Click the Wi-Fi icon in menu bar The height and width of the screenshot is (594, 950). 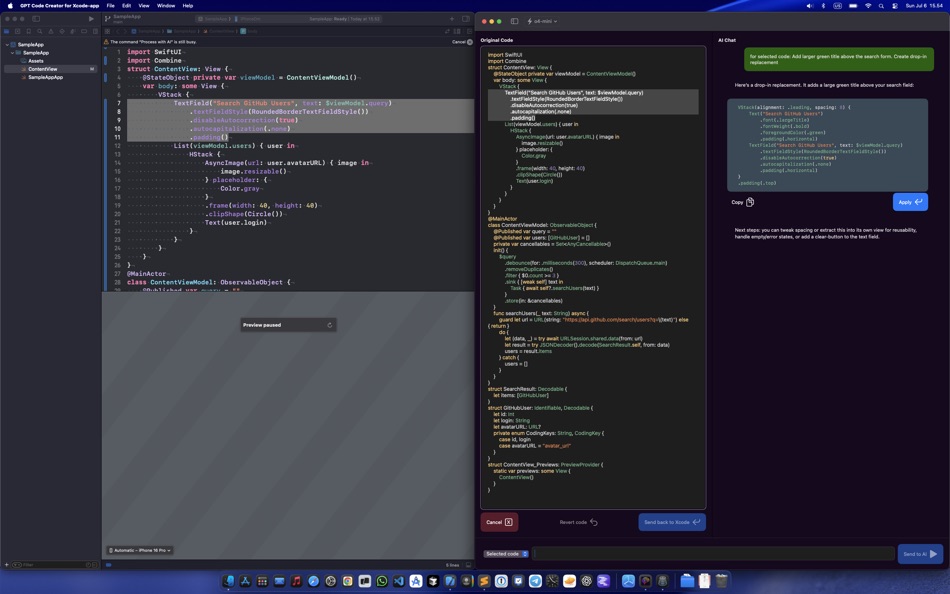click(x=868, y=5)
